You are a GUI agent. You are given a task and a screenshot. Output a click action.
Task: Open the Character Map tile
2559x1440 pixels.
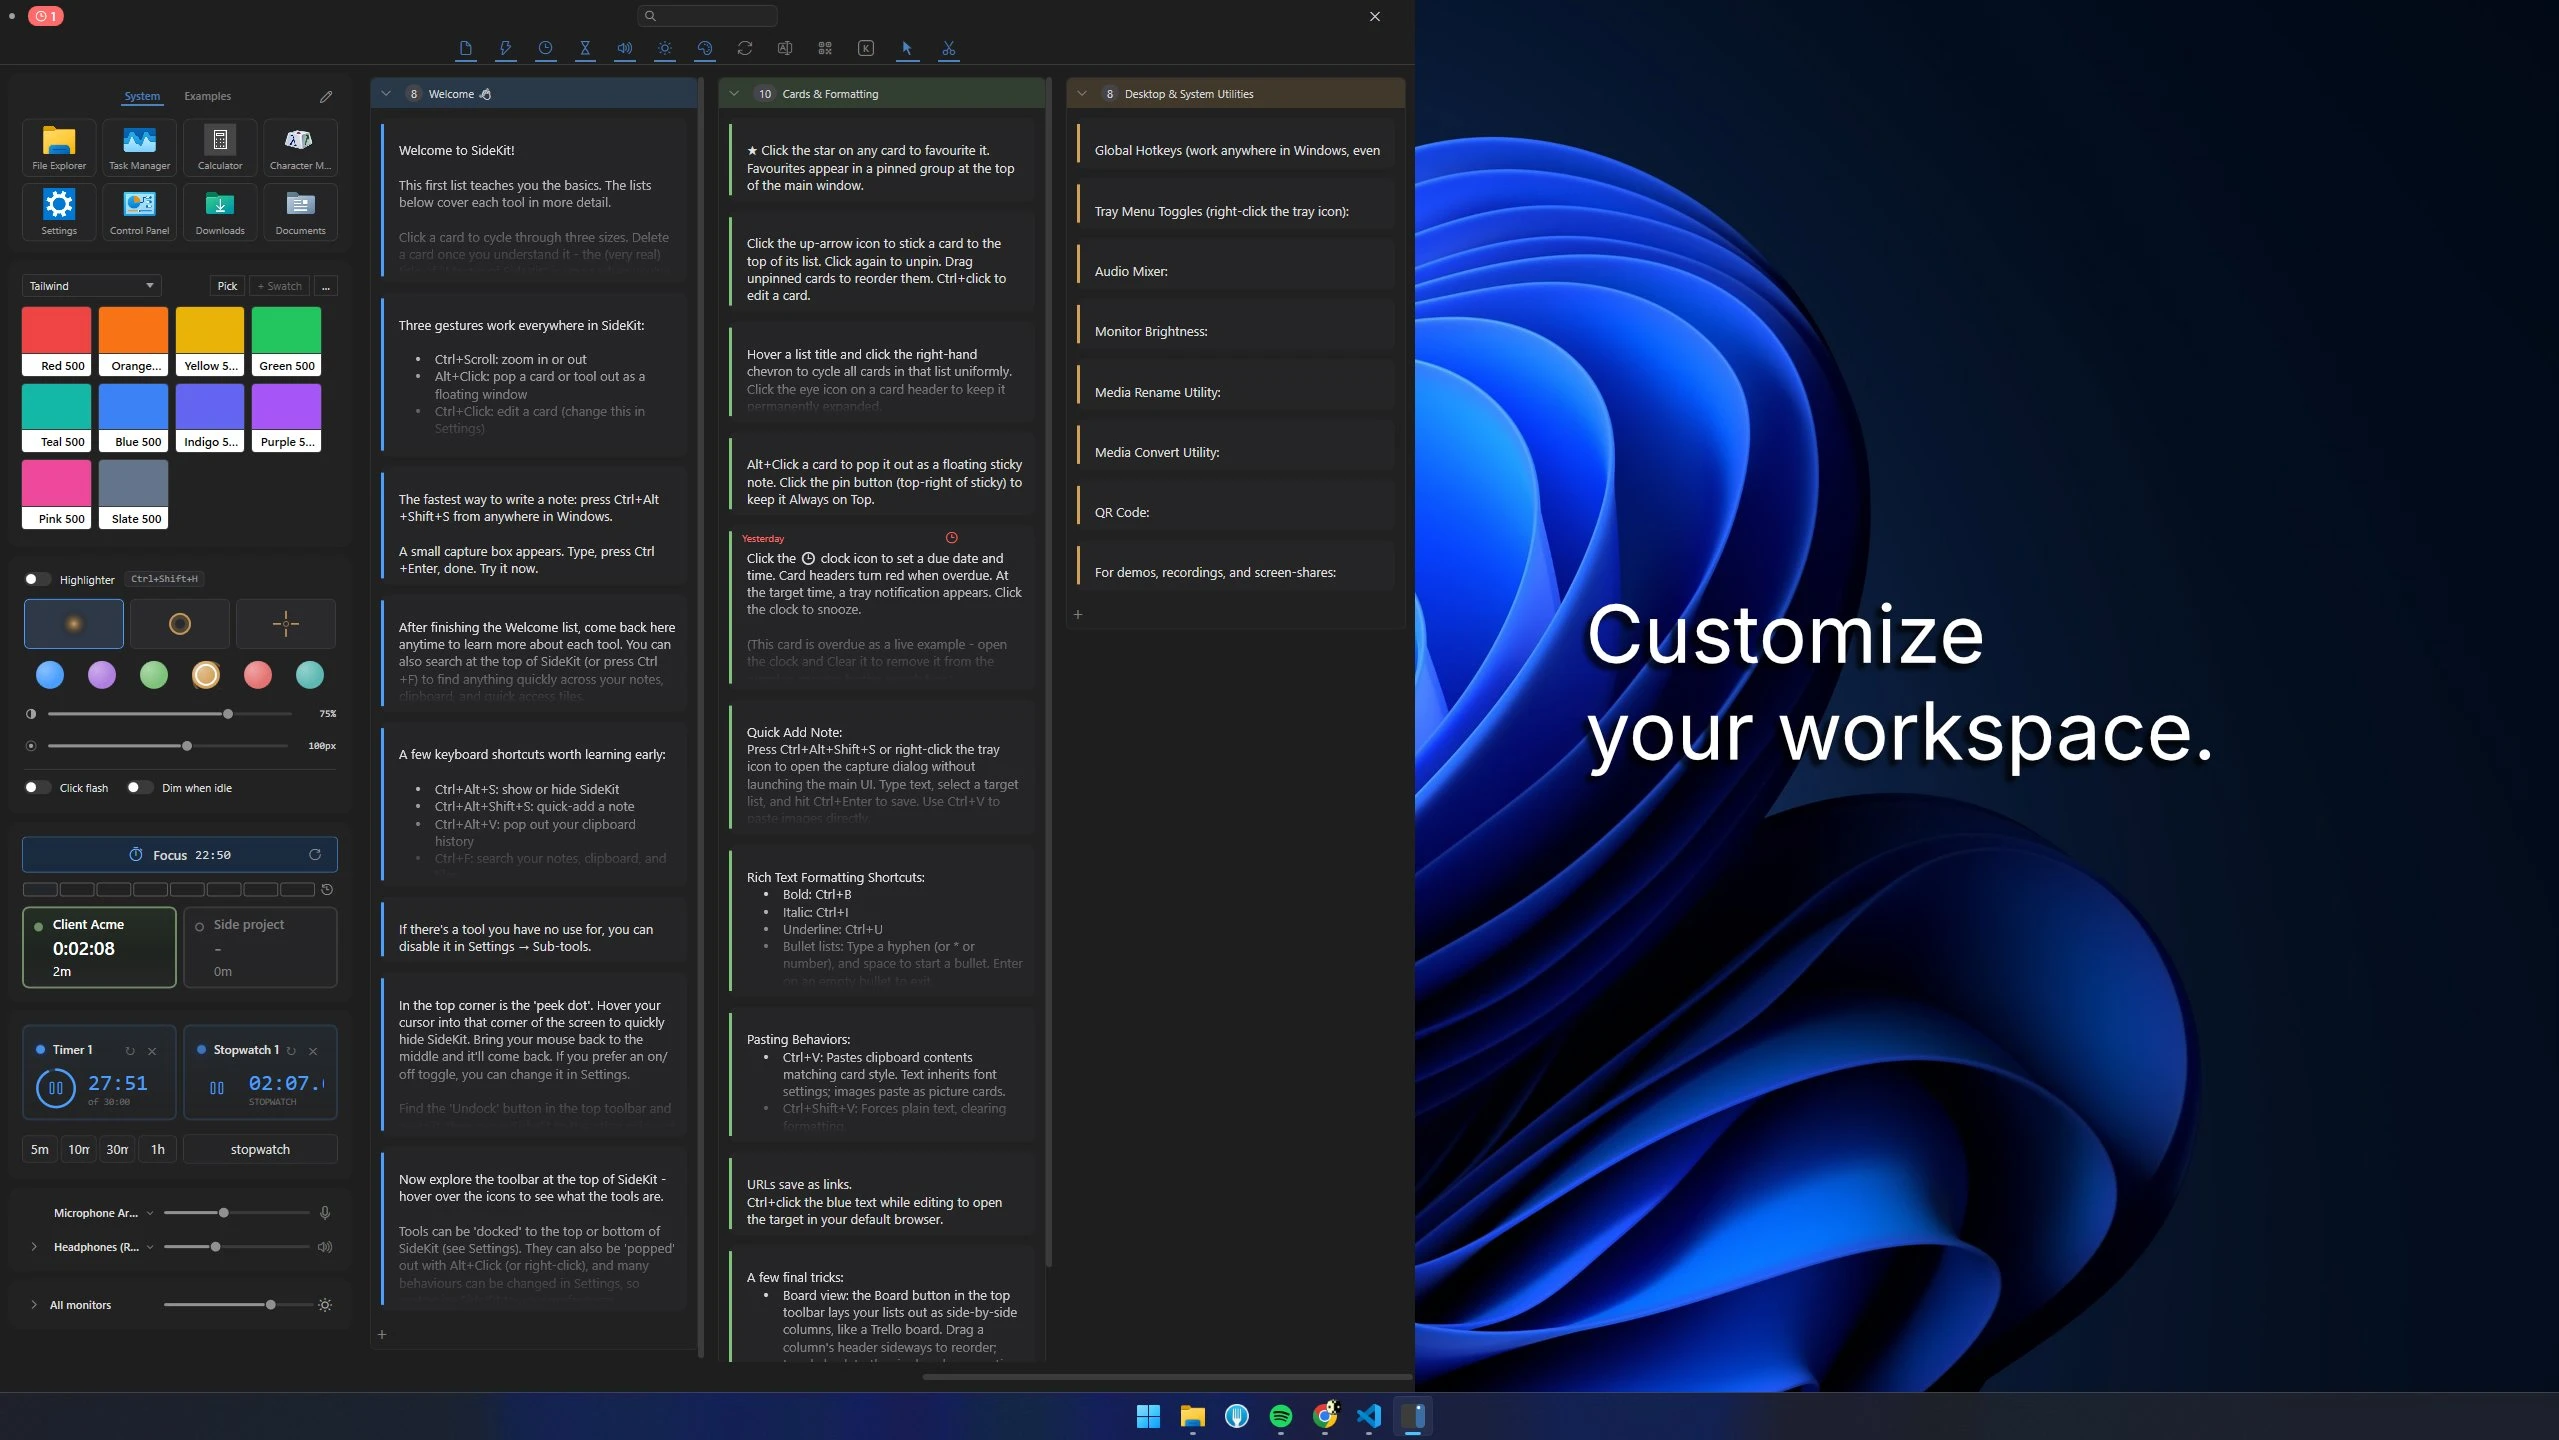pos(300,147)
